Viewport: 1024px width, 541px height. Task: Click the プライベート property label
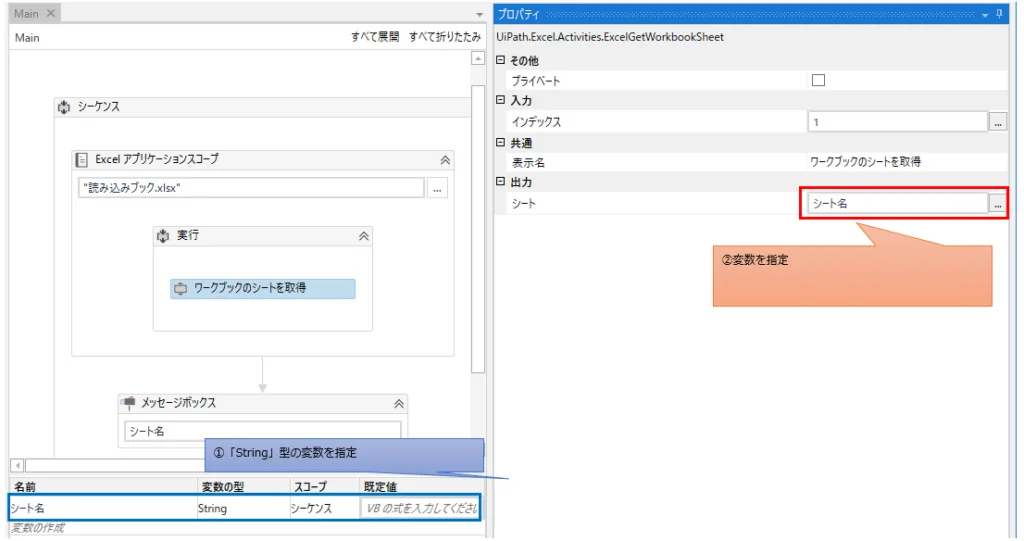tap(536, 81)
